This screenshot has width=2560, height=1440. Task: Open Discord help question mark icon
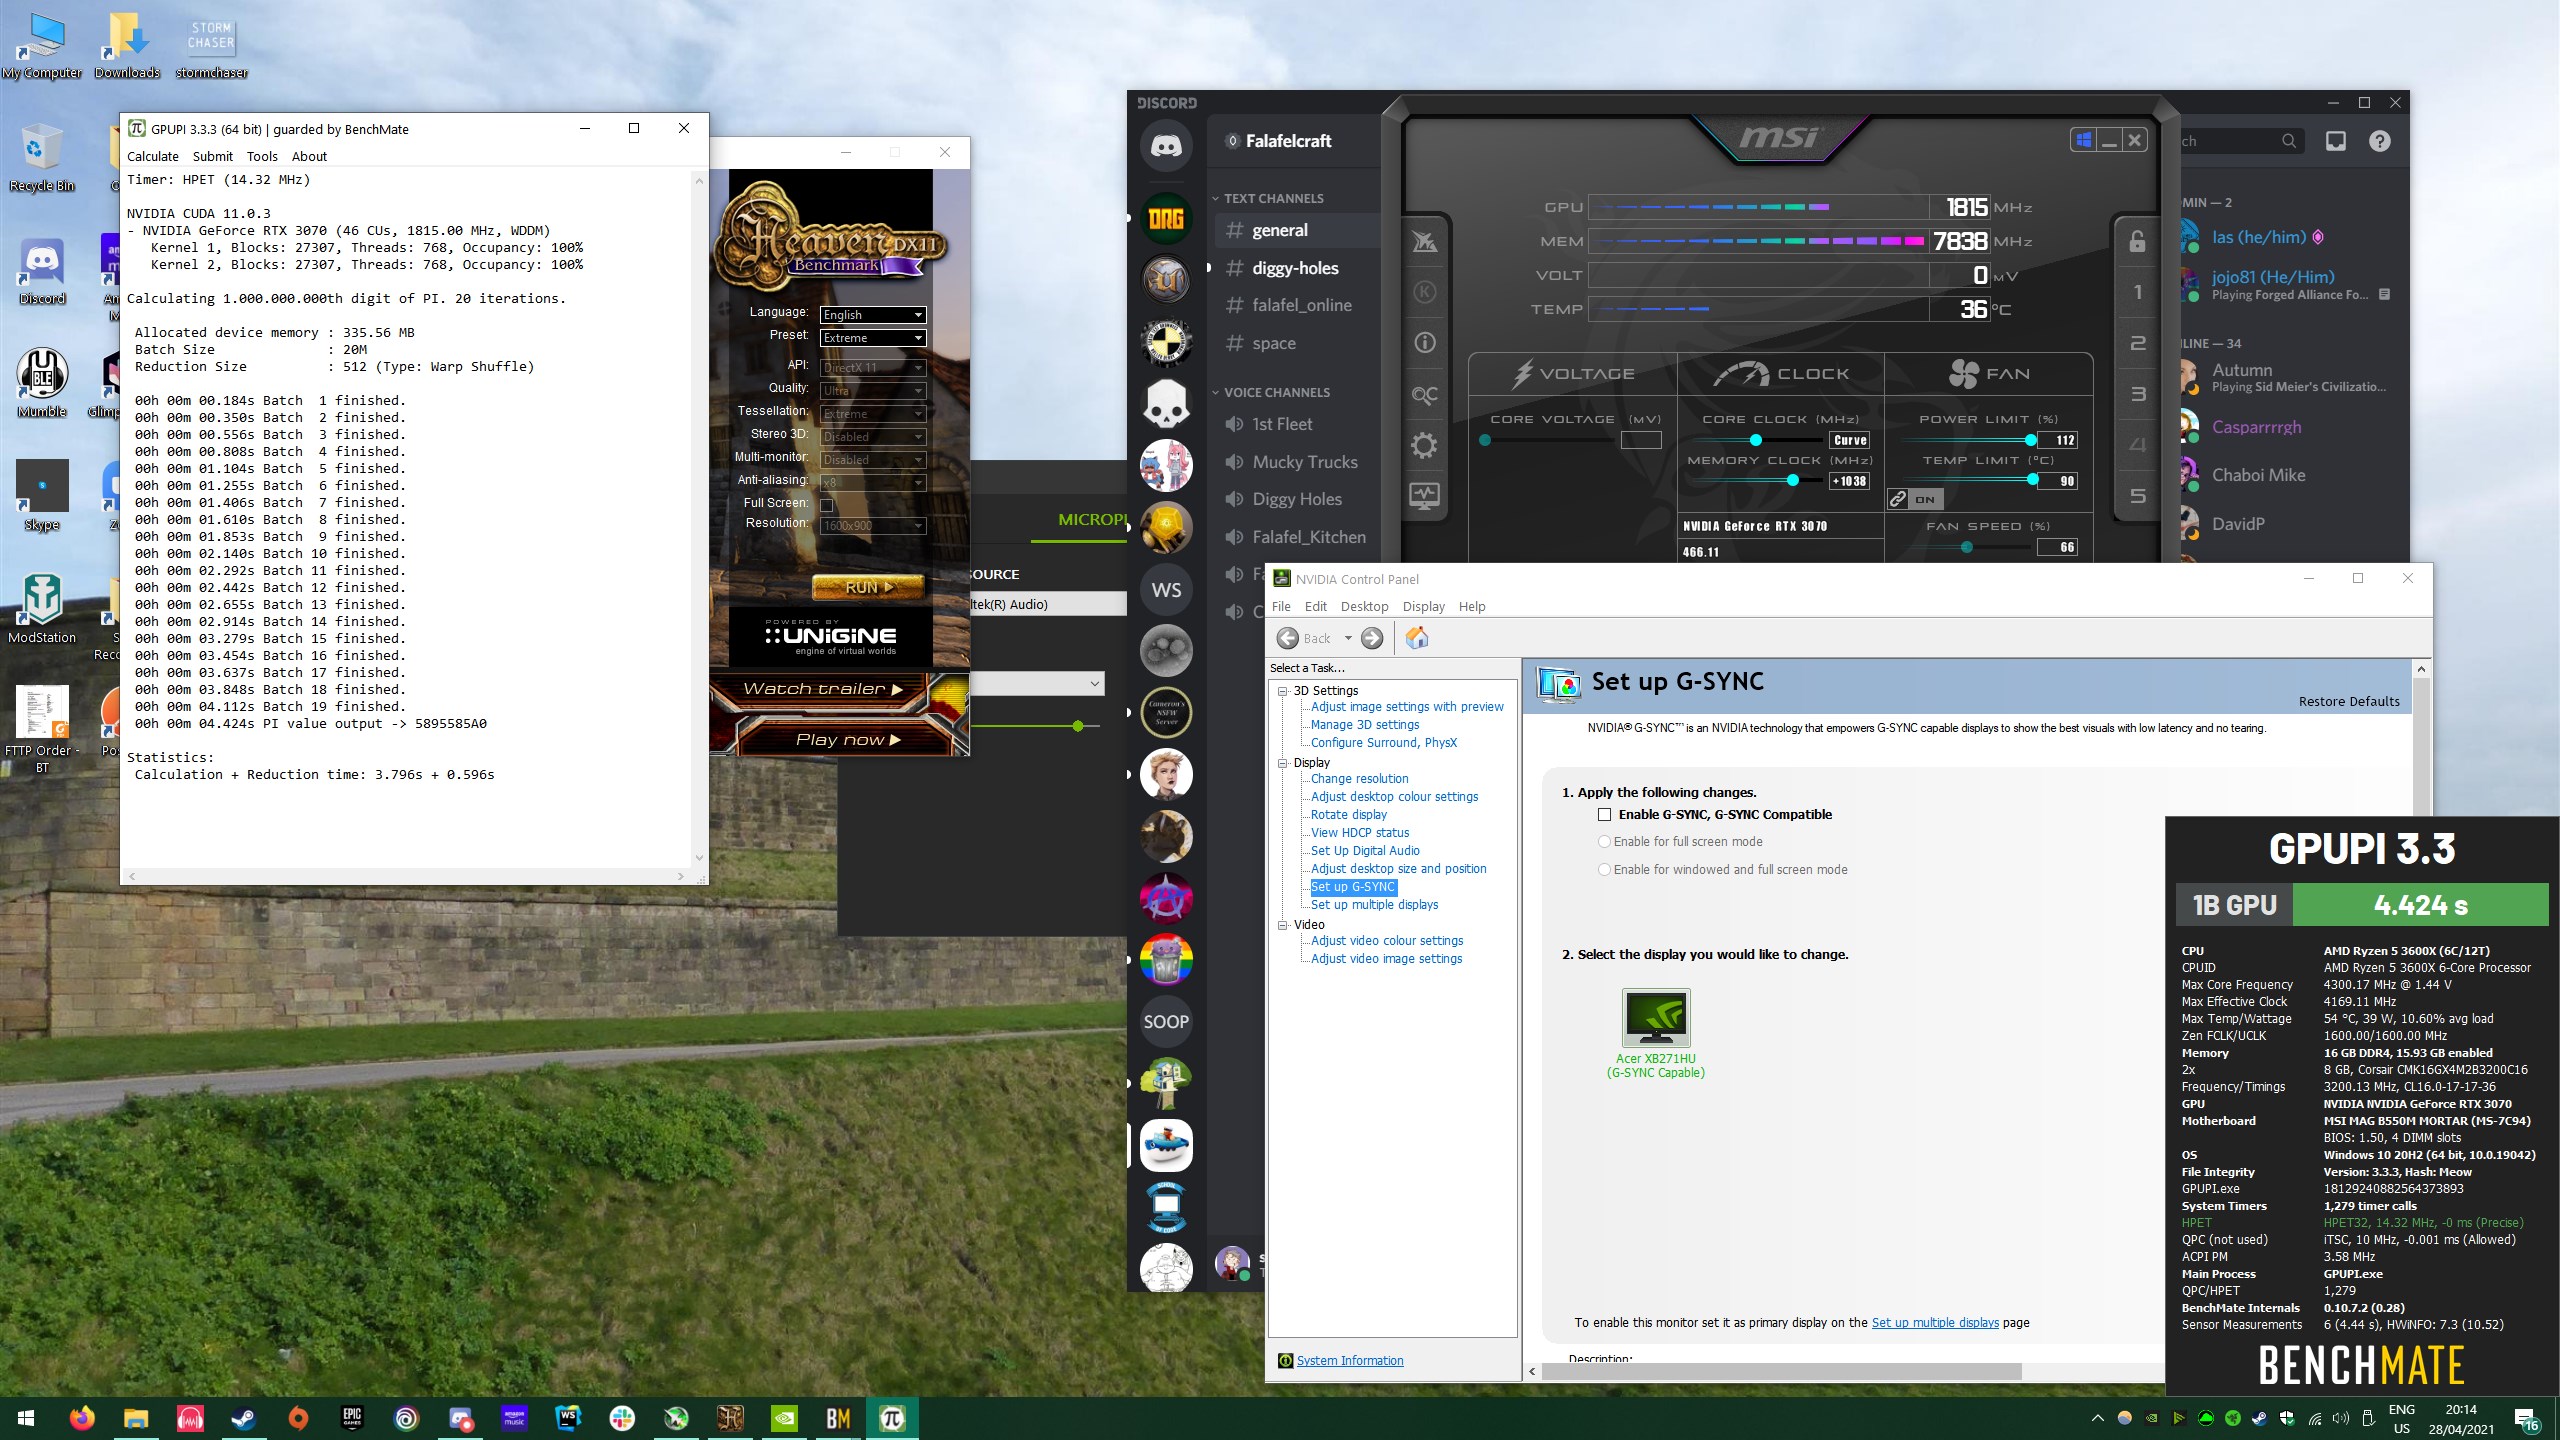click(x=2380, y=141)
